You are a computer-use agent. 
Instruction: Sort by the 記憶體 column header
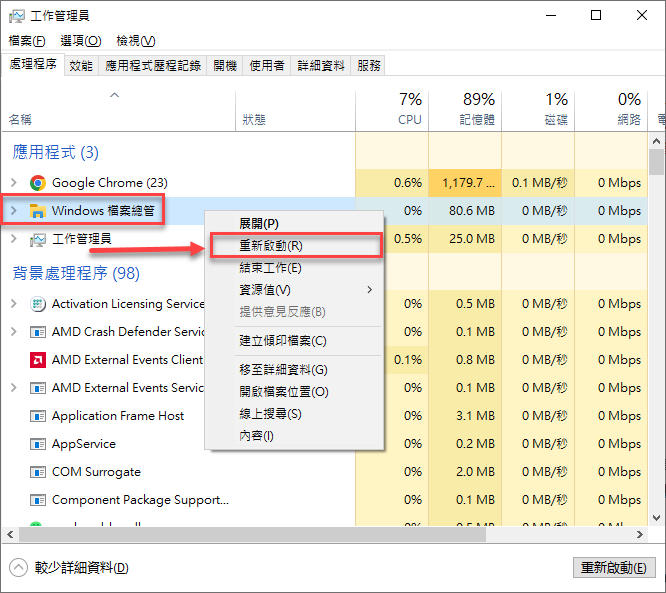(x=465, y=111)
